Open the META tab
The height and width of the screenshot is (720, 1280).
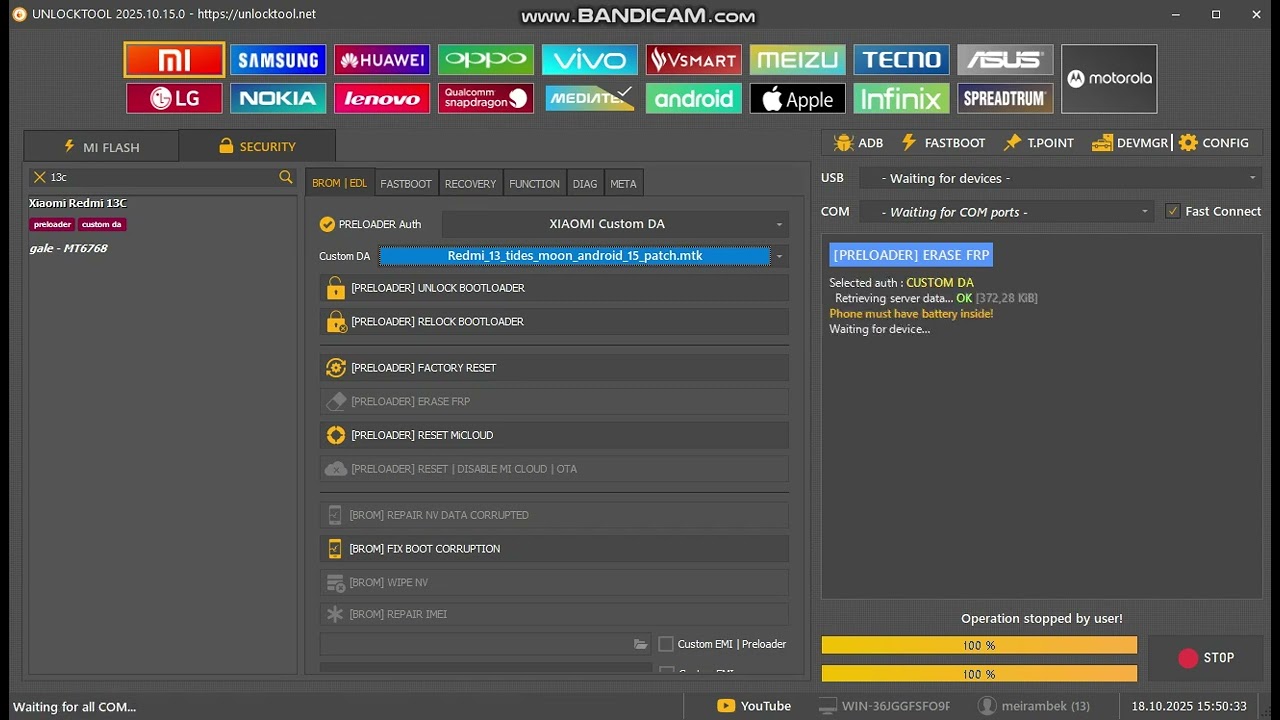pos(623,183)
